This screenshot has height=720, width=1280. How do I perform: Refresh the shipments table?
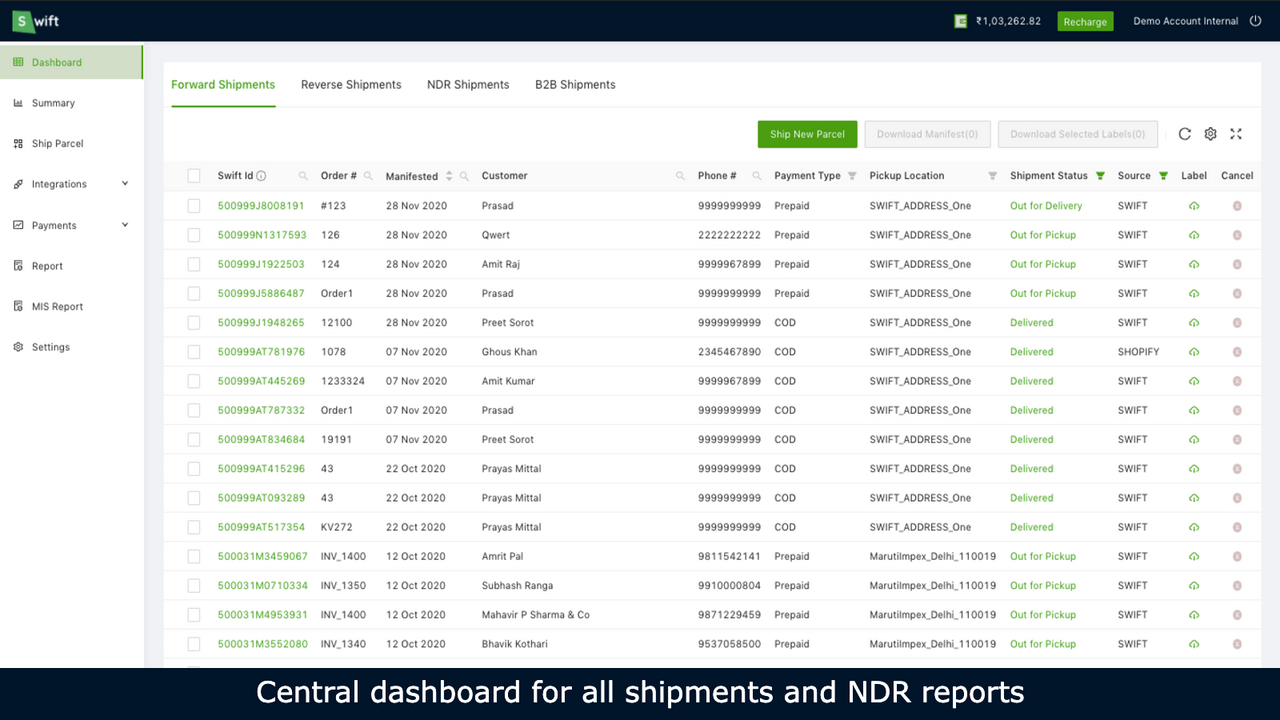point(1185,133)
